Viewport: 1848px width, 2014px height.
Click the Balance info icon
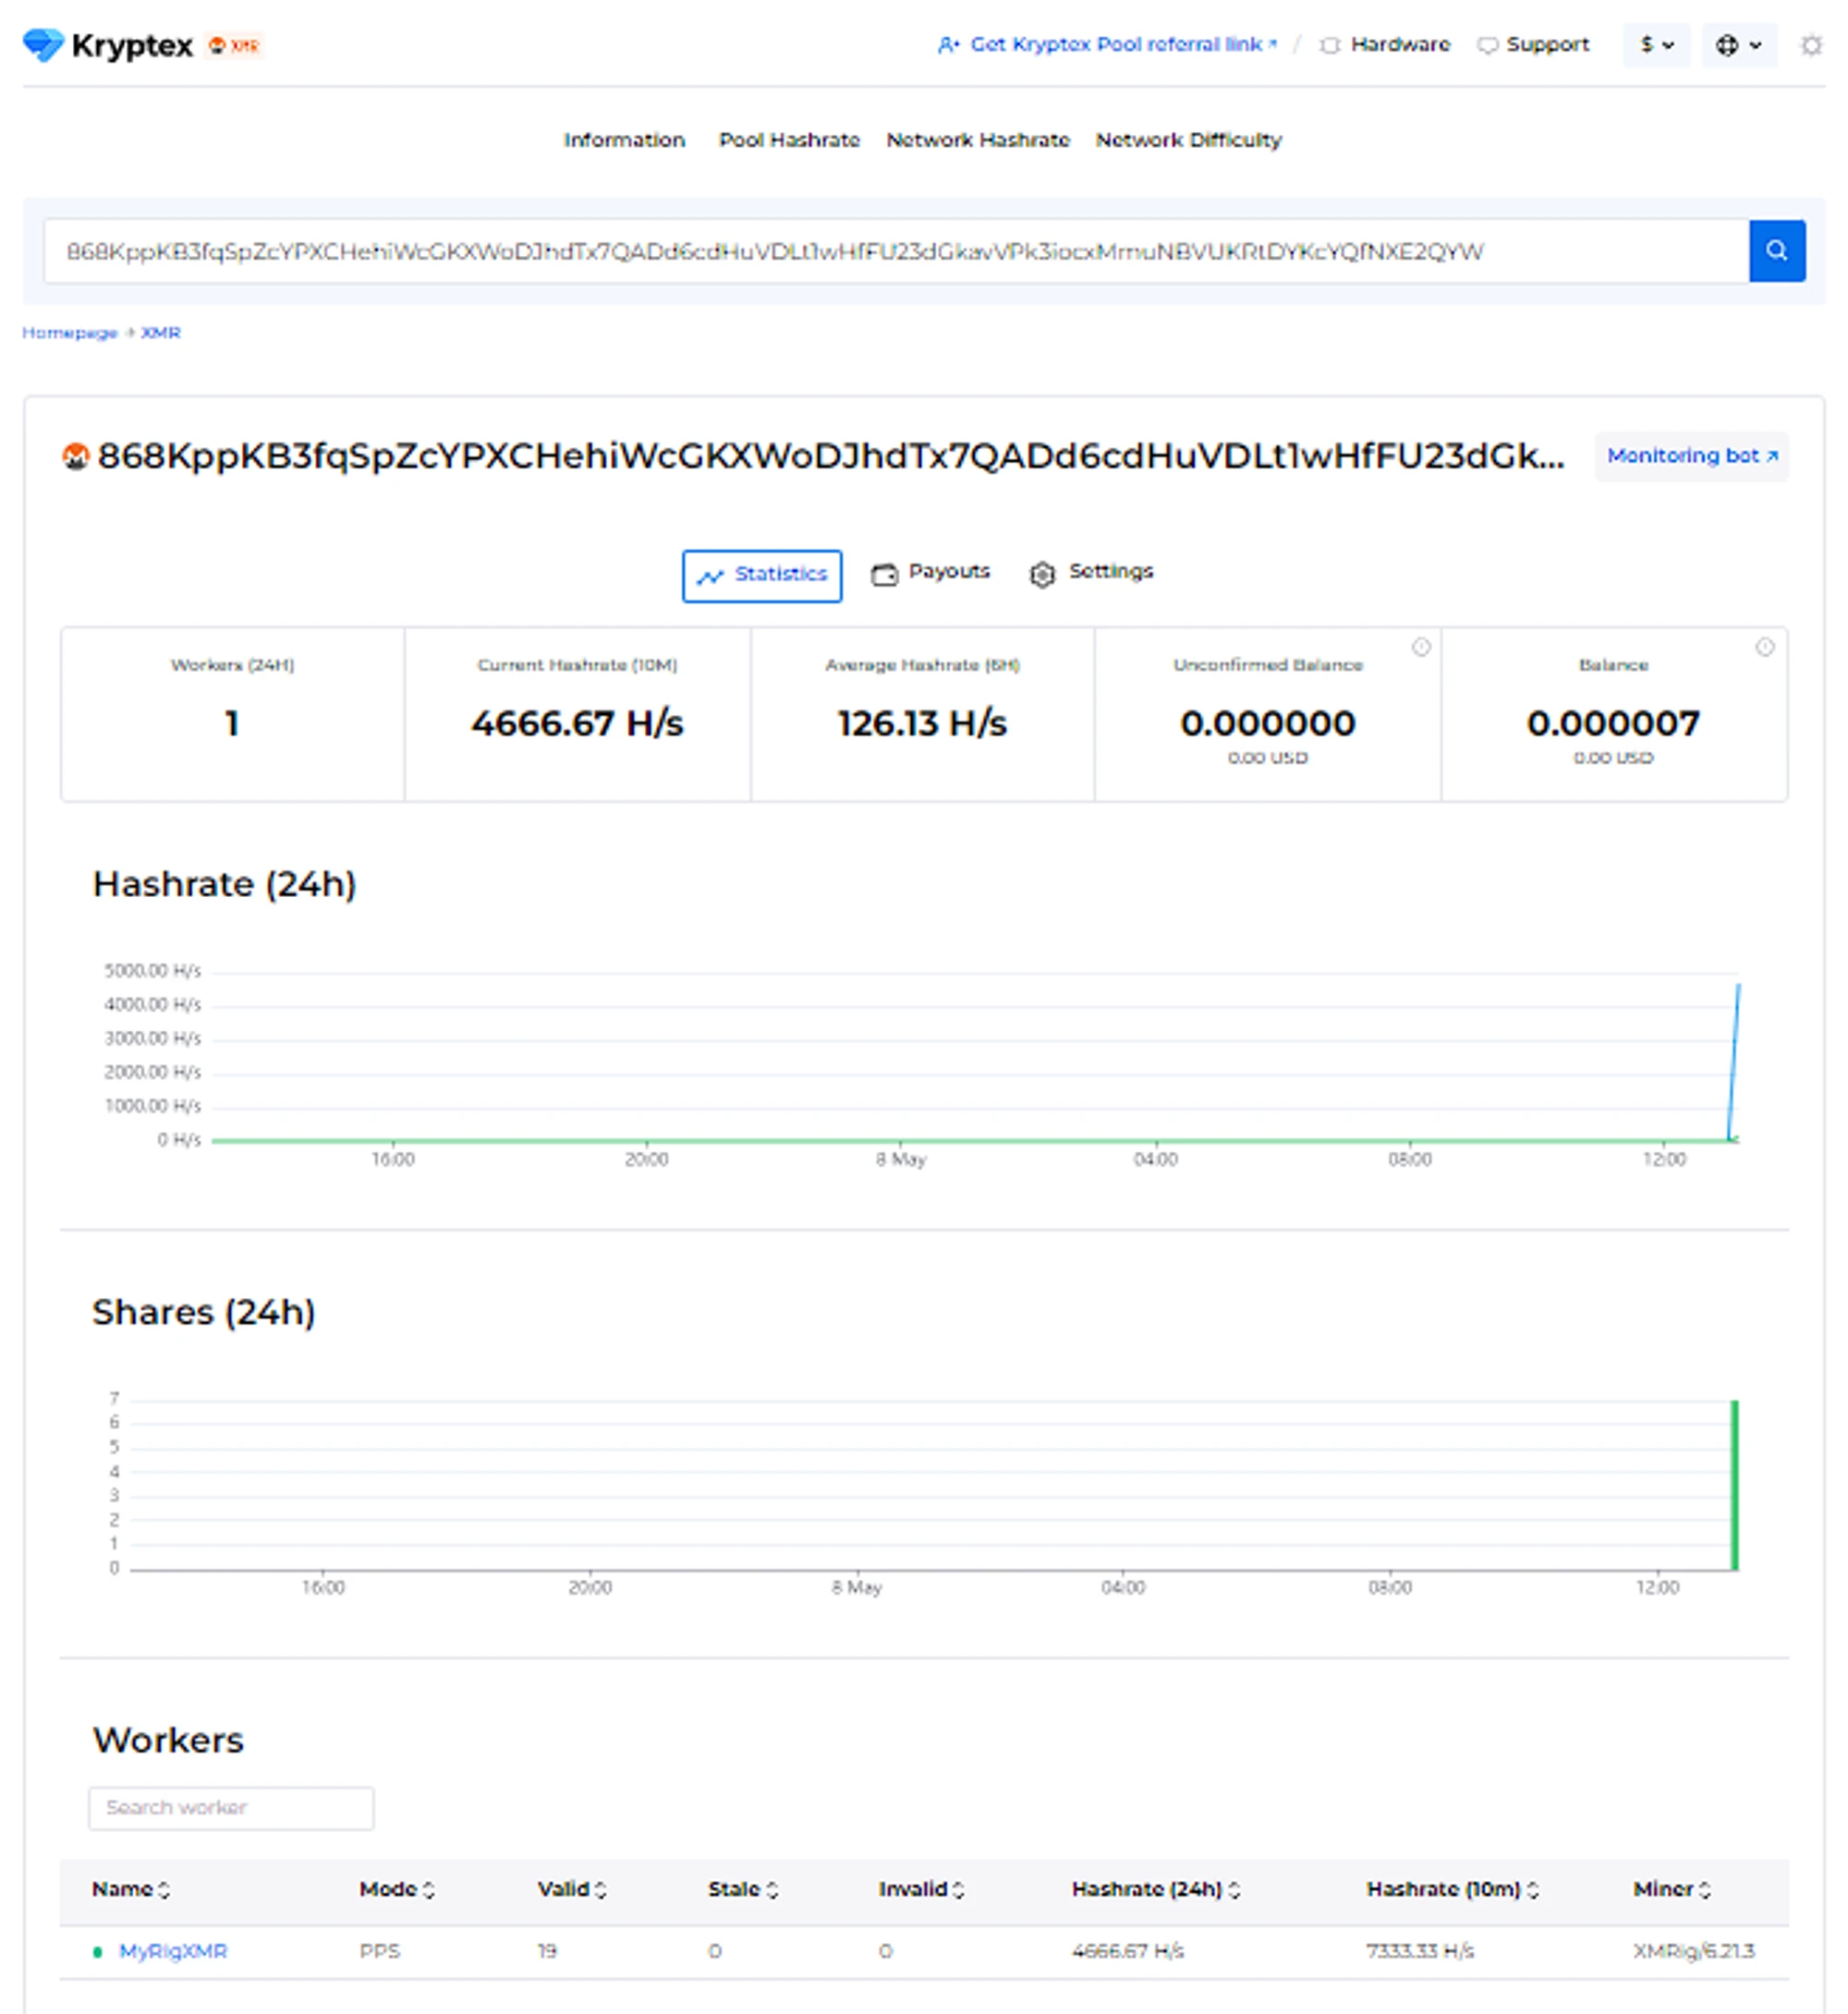pyautogui.click(x=1764, y=647)
